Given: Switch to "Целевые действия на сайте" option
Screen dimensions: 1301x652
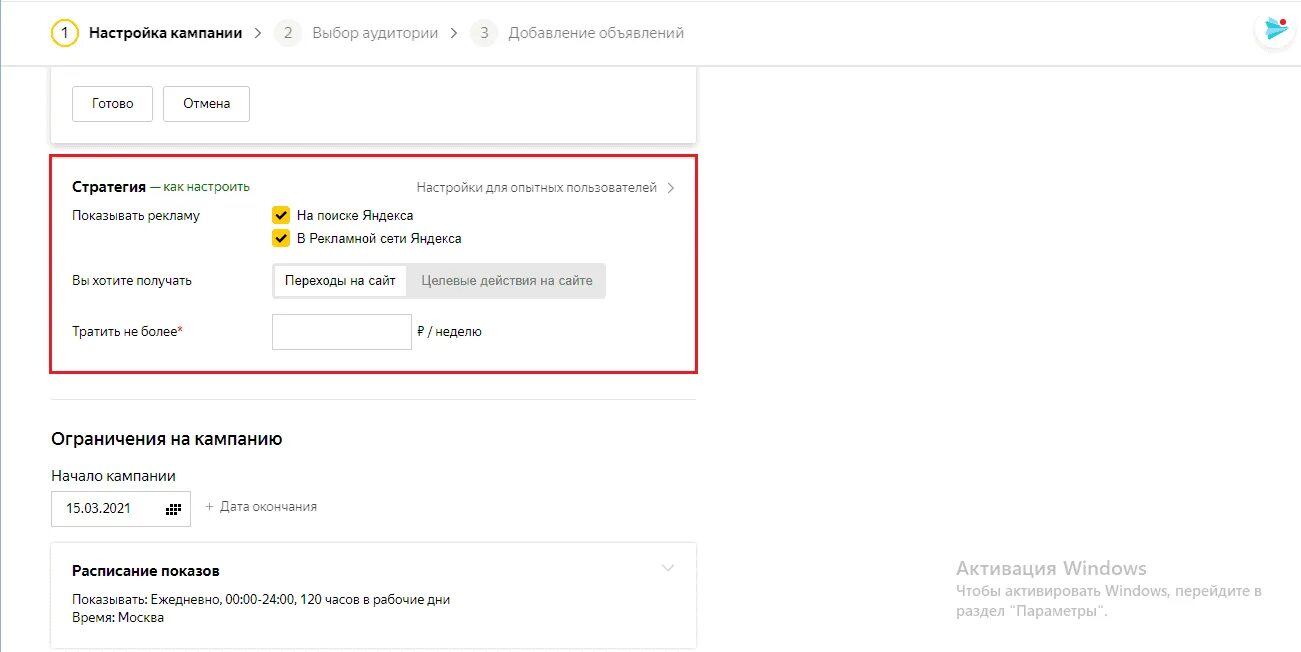Looking at the screenshot, I should pyautogui.click(x=507, y=281).
